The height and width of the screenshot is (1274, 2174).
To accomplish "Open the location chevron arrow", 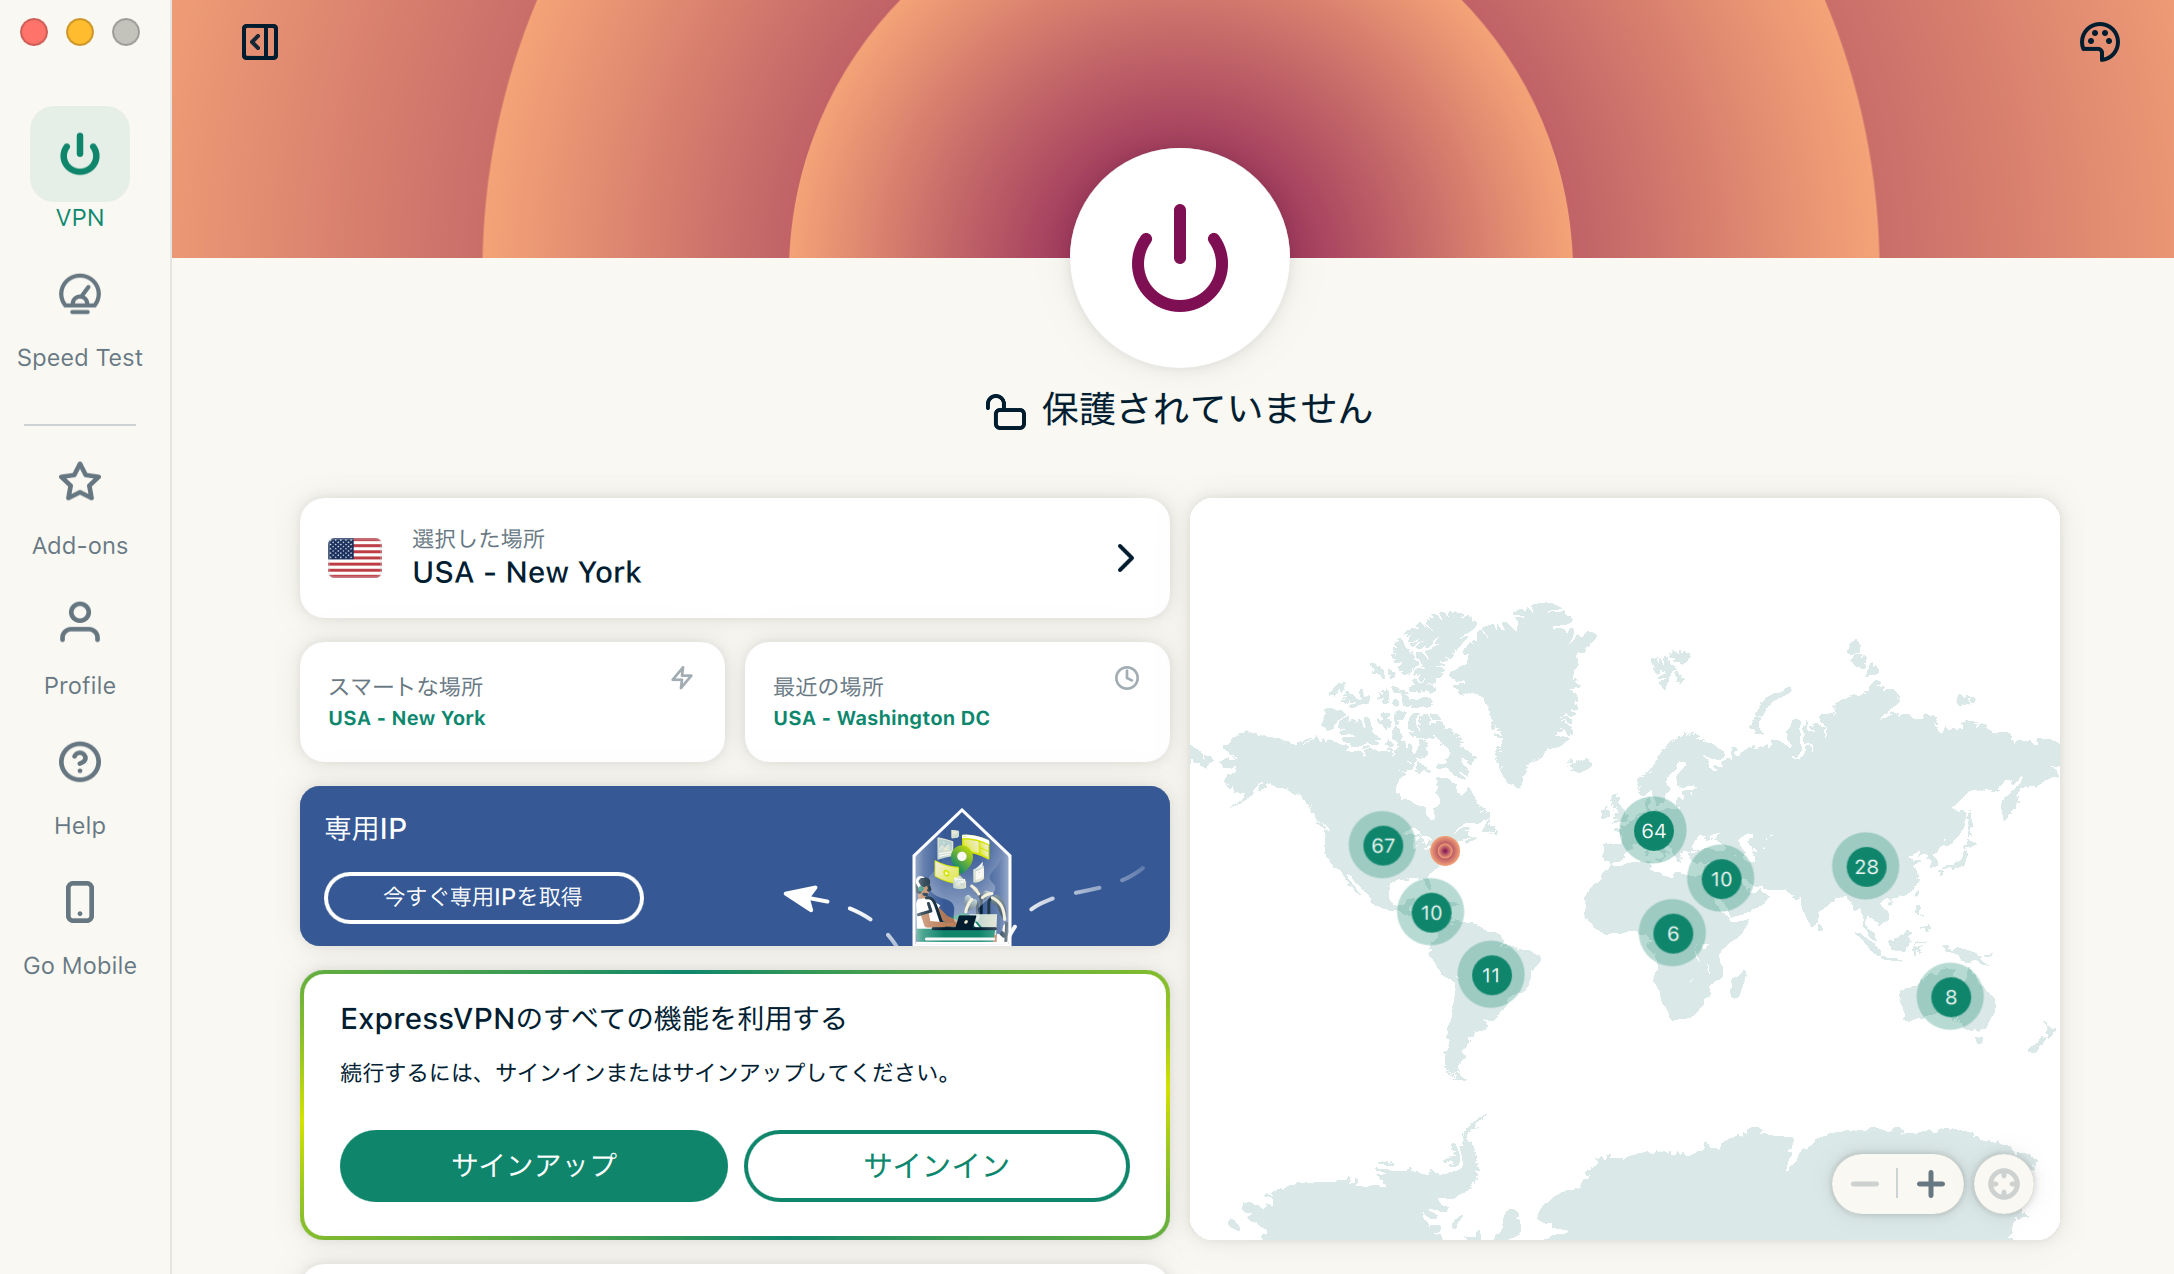I will point(1125,558).
